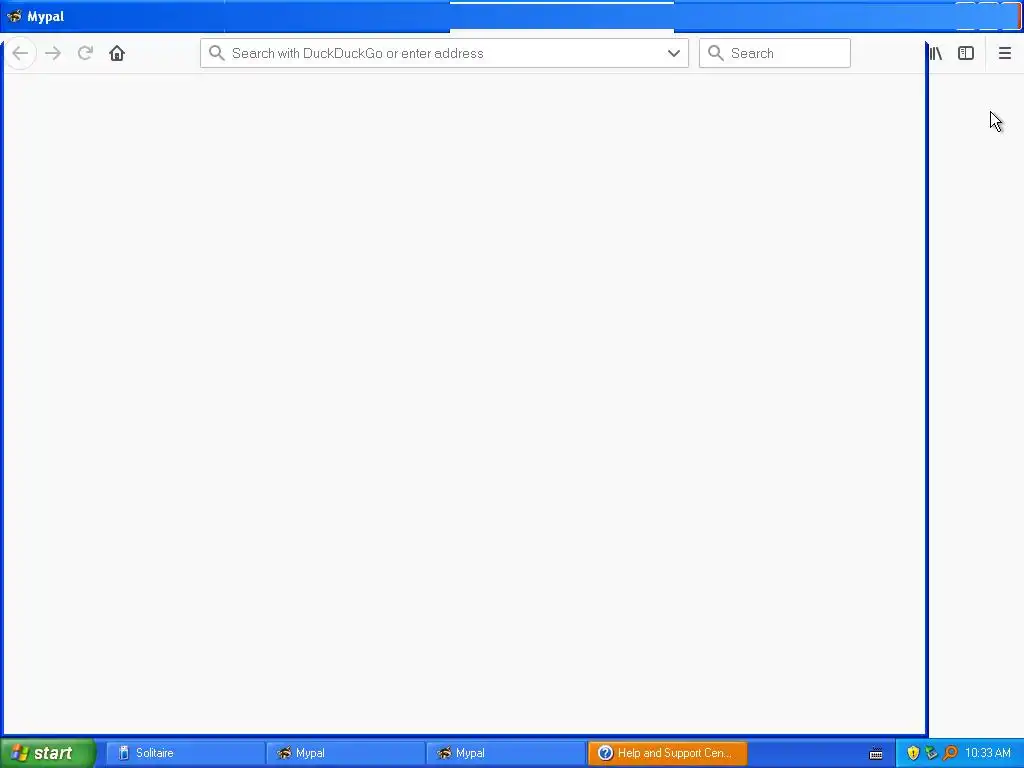Open the Windows start menu
This screenshot has height=768, width=1024.
(x=48, y=753)
